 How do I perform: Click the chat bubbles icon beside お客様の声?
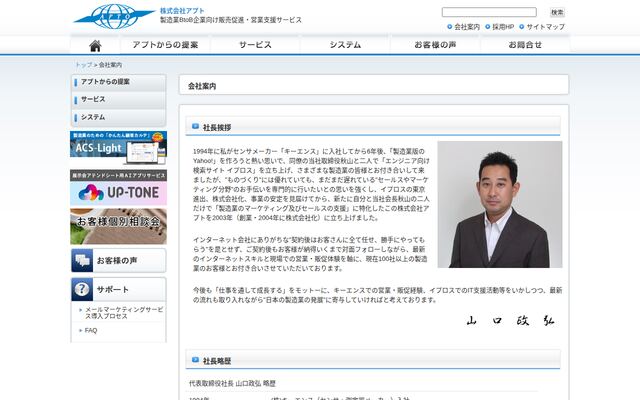click(x=82, y=260)
